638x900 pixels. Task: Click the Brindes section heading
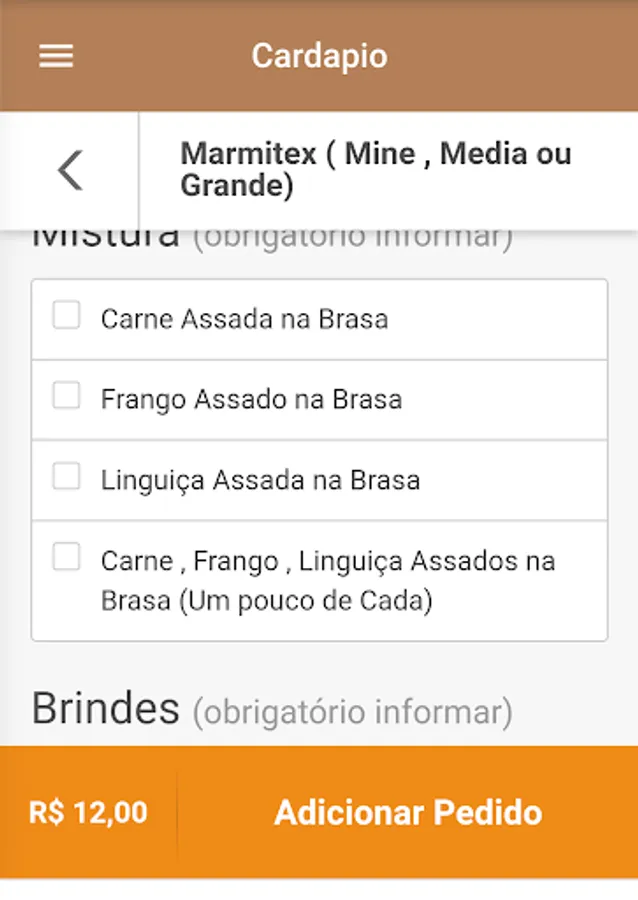click(105, 709)
